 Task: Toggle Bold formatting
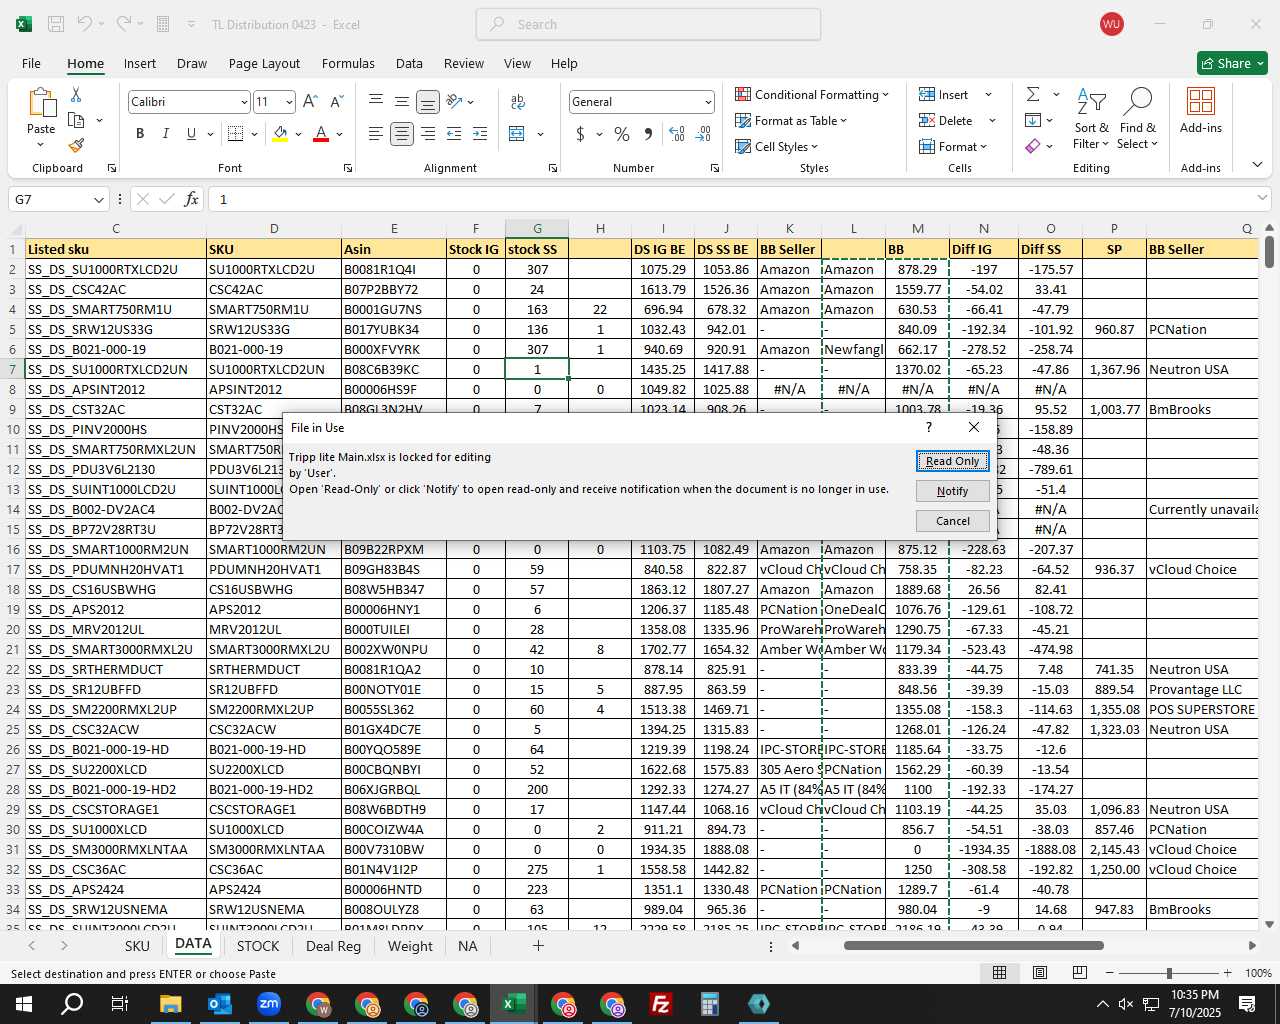point(140,133)
